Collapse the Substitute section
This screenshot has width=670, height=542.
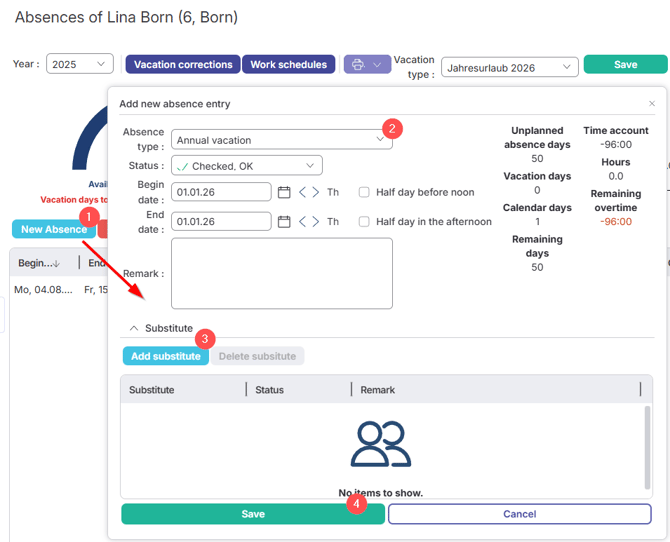click(x=134, y=328)
